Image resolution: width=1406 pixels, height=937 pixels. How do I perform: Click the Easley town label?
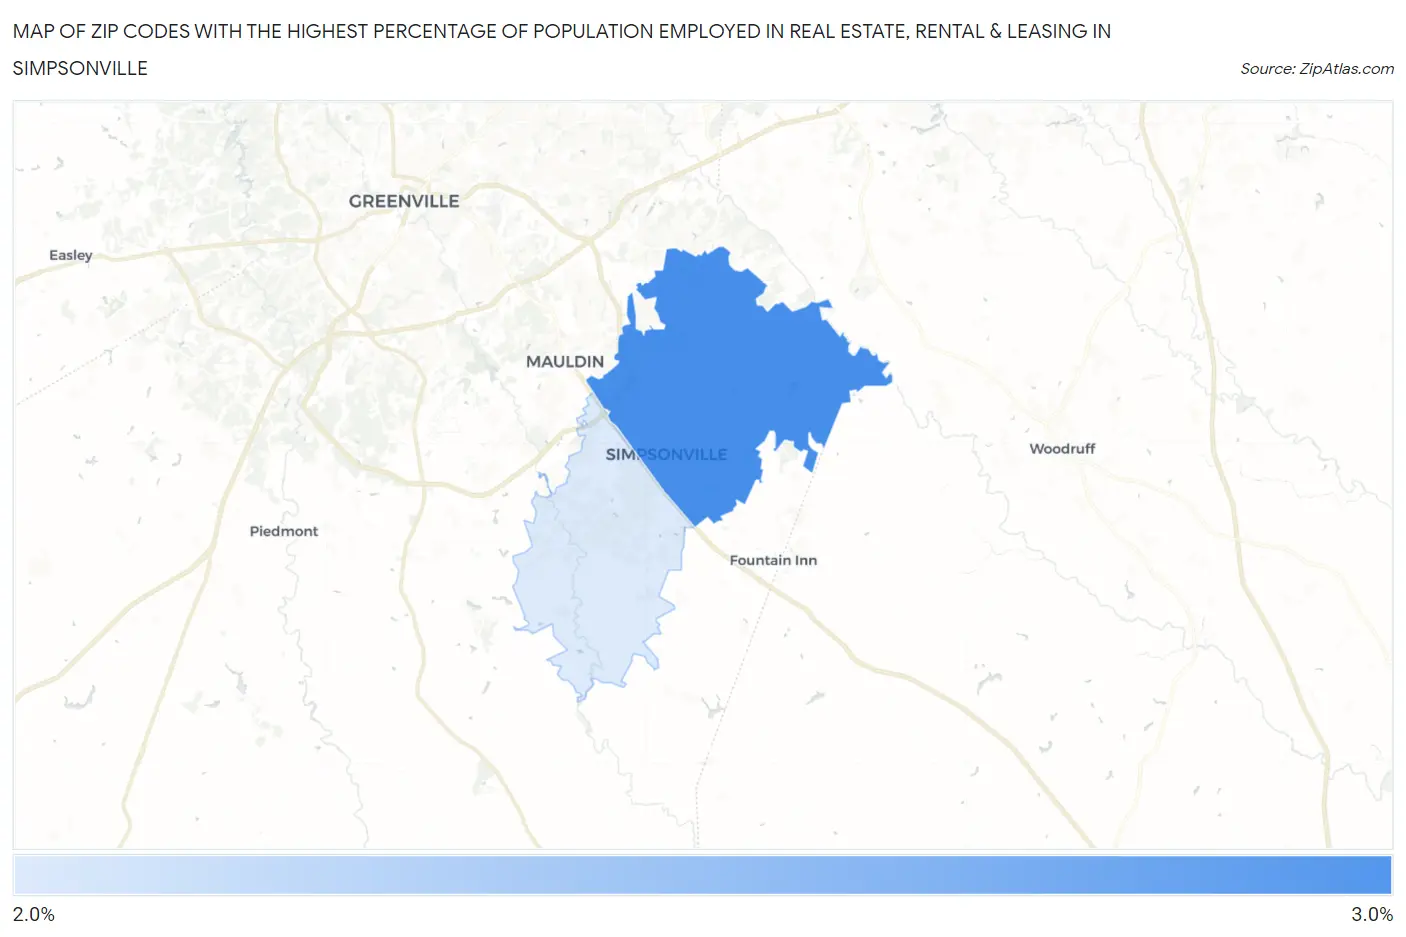(71, 255)
